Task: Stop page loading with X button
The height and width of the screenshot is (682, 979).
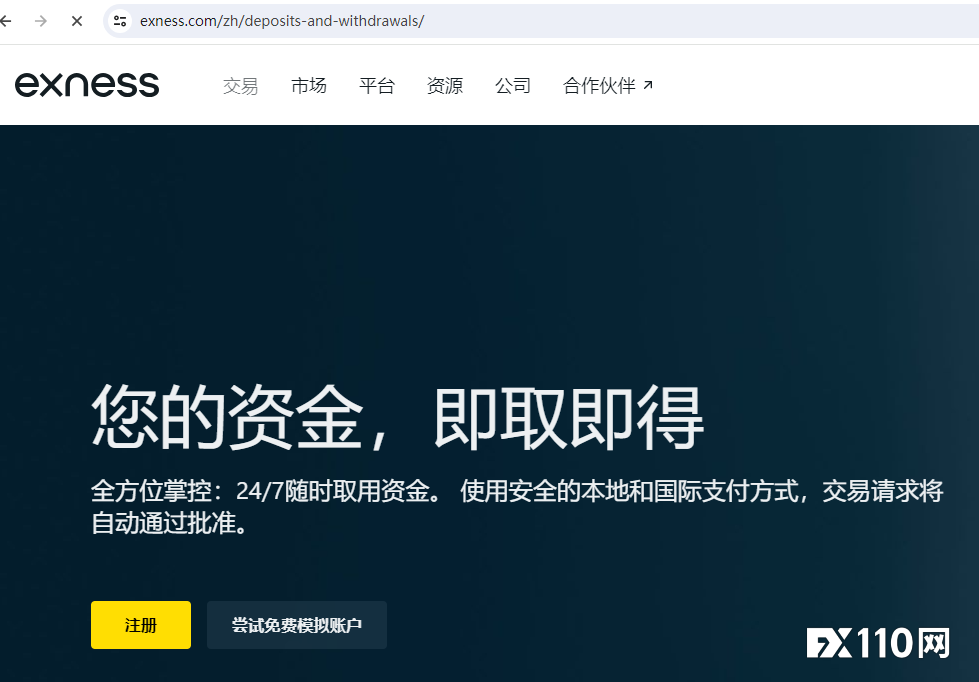Action: click(x=77, y=21)
